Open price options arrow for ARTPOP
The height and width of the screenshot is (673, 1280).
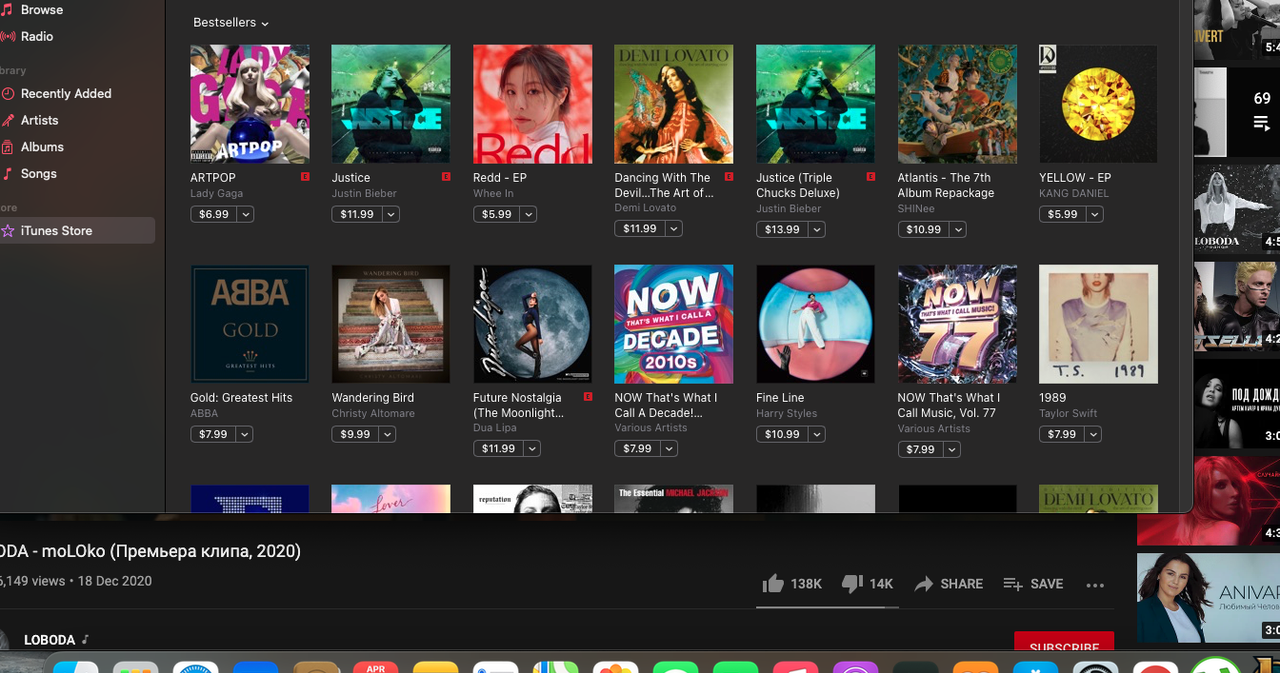click(246, 214)
